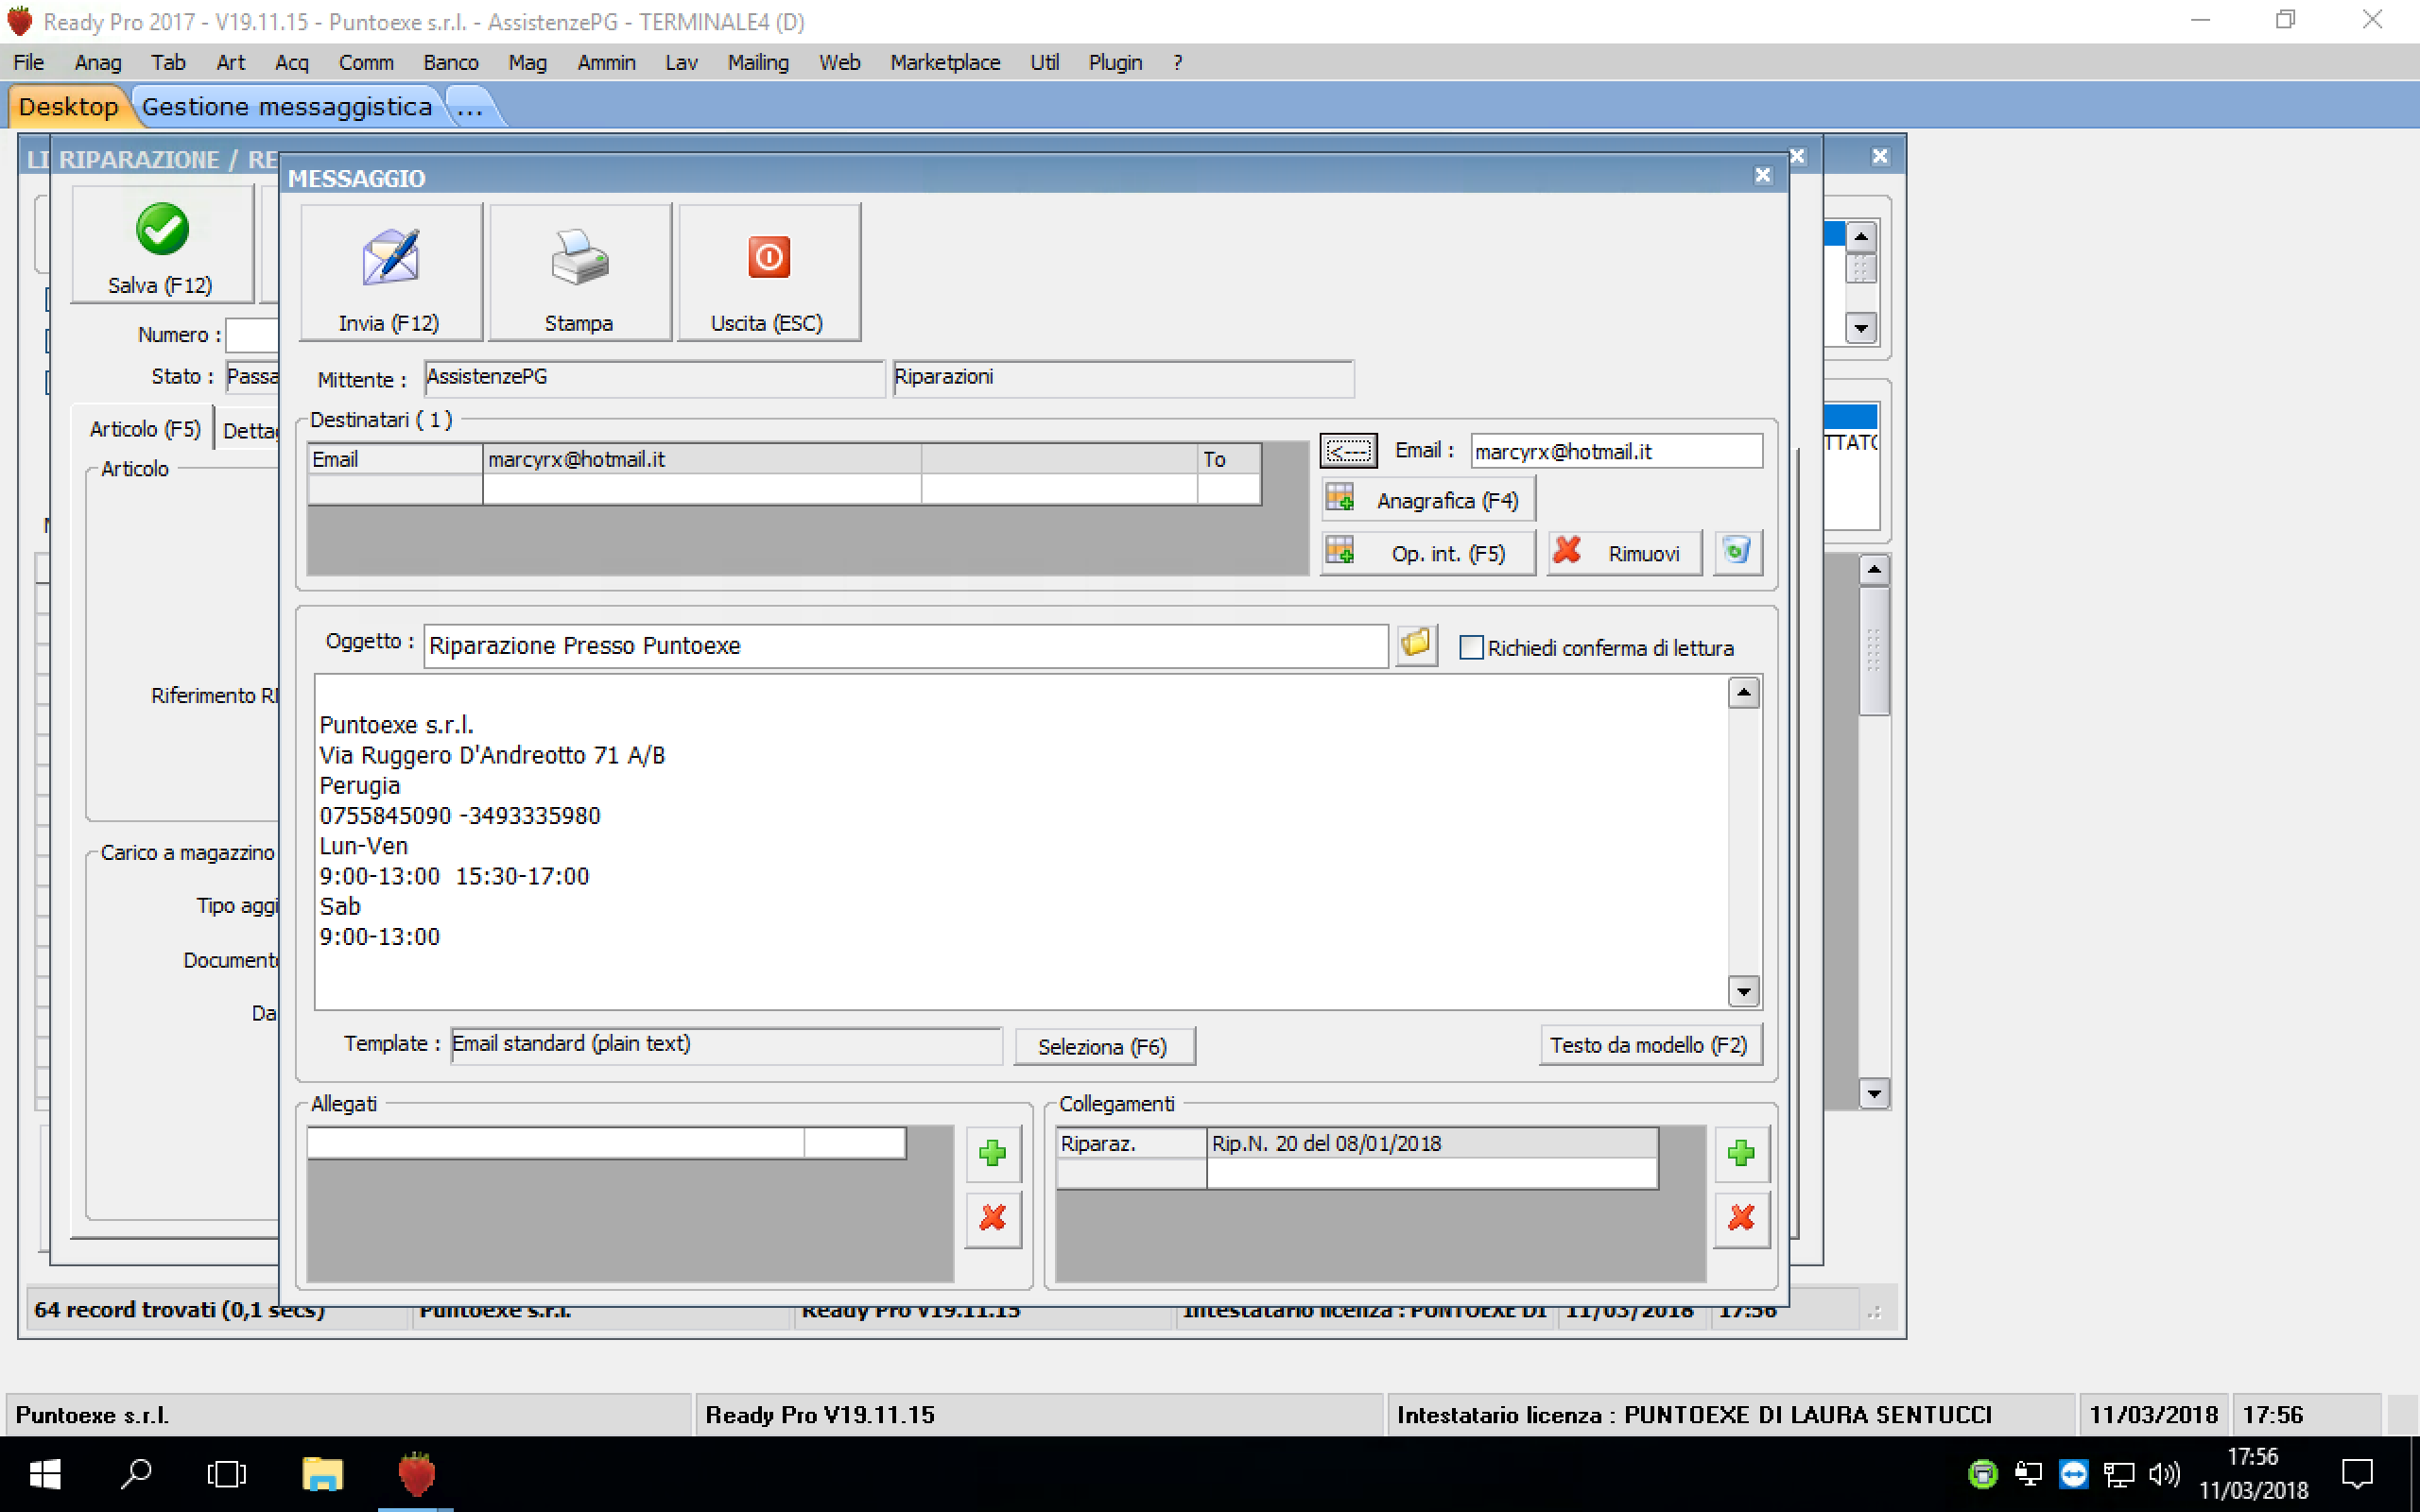This screenshot has height=1512, width=2420.
Task: Toggle Richiedi conferma di lettura checkbox
Action: [x=1470, y=648]
